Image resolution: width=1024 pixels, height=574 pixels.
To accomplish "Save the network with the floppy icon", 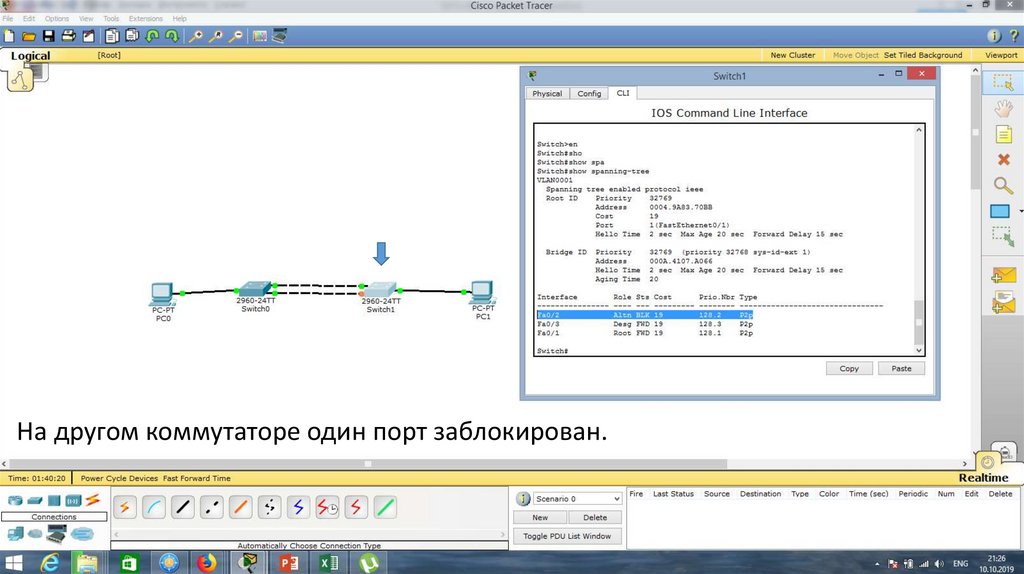I will [x=49, y=37].
